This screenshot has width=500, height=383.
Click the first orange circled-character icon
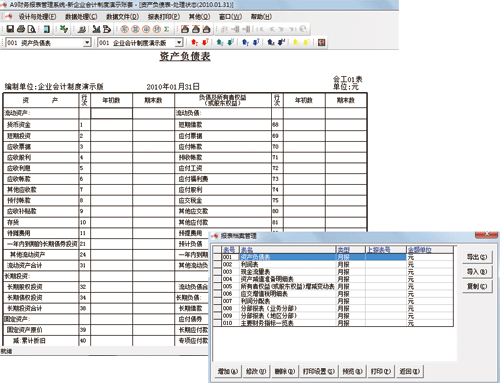[125, 29]
